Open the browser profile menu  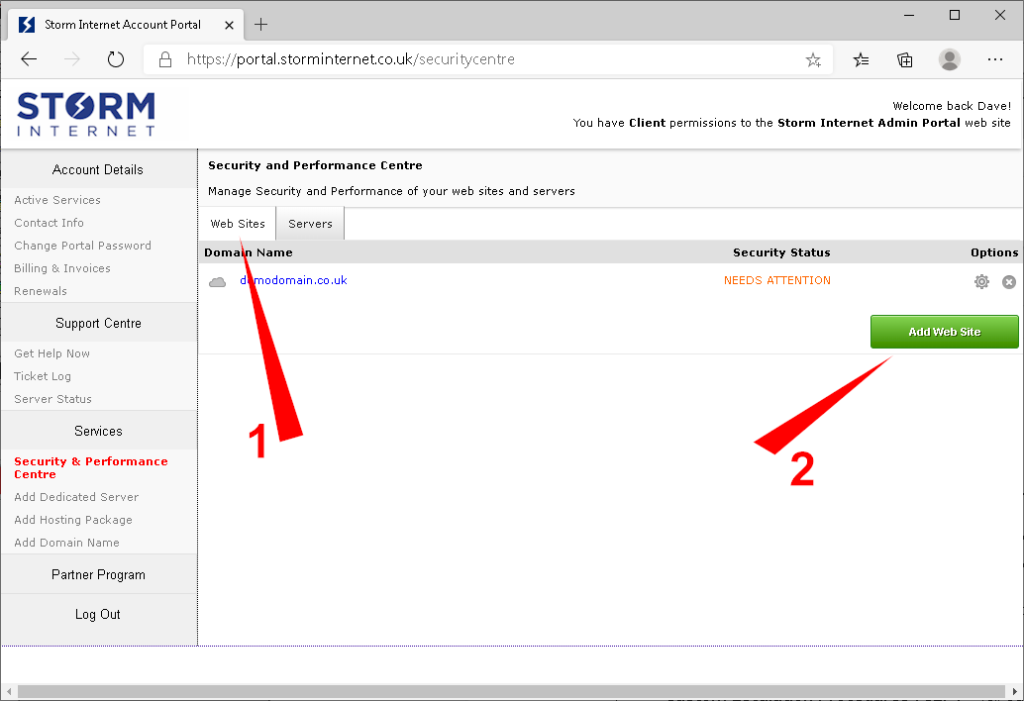[x=950, y=59]
